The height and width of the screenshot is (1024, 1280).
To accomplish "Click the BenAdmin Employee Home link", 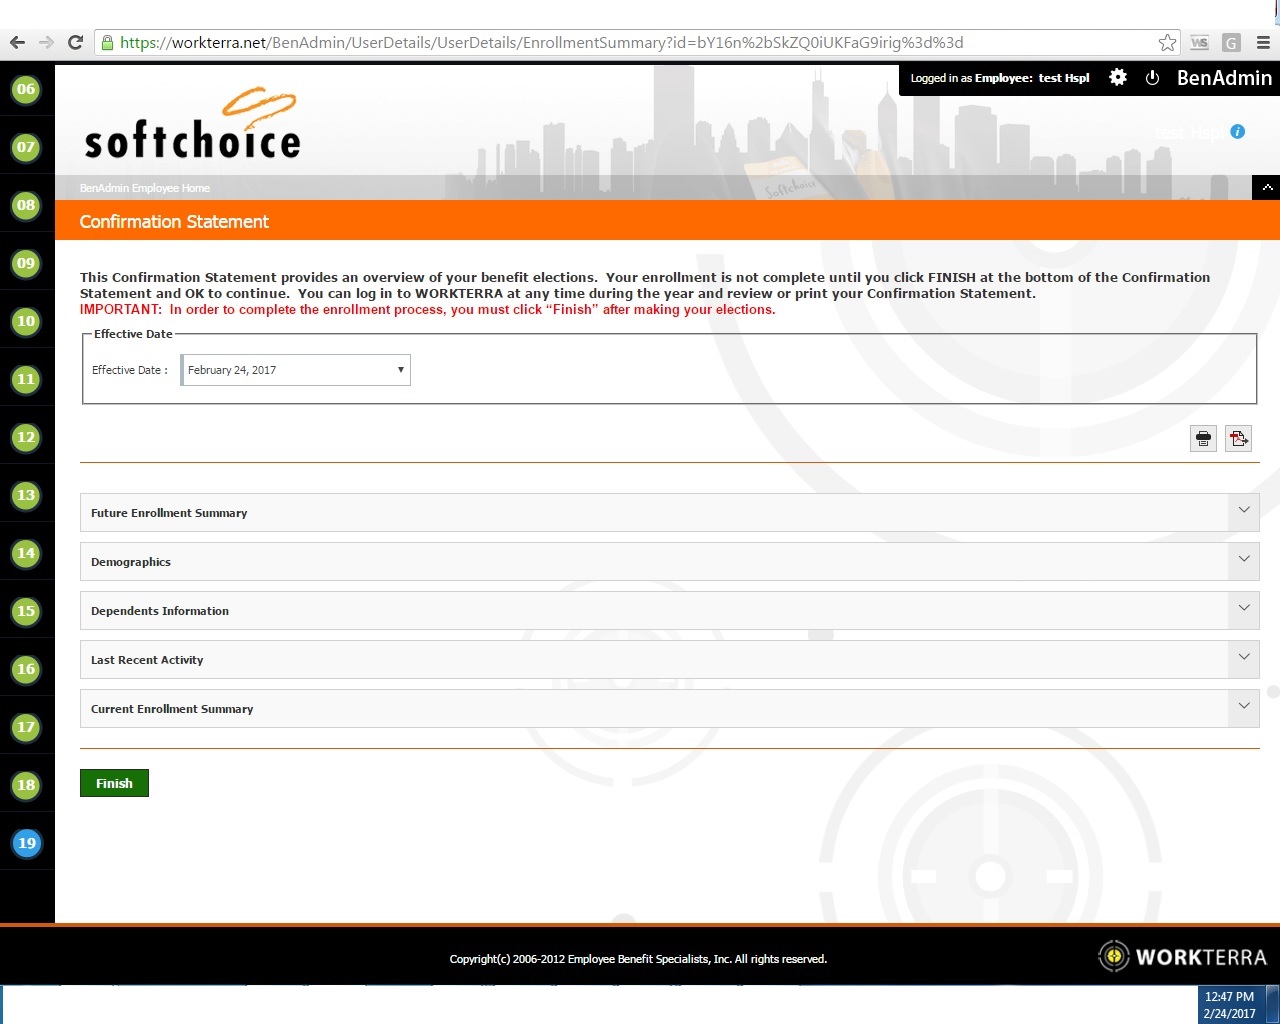I will pos(145,188).
